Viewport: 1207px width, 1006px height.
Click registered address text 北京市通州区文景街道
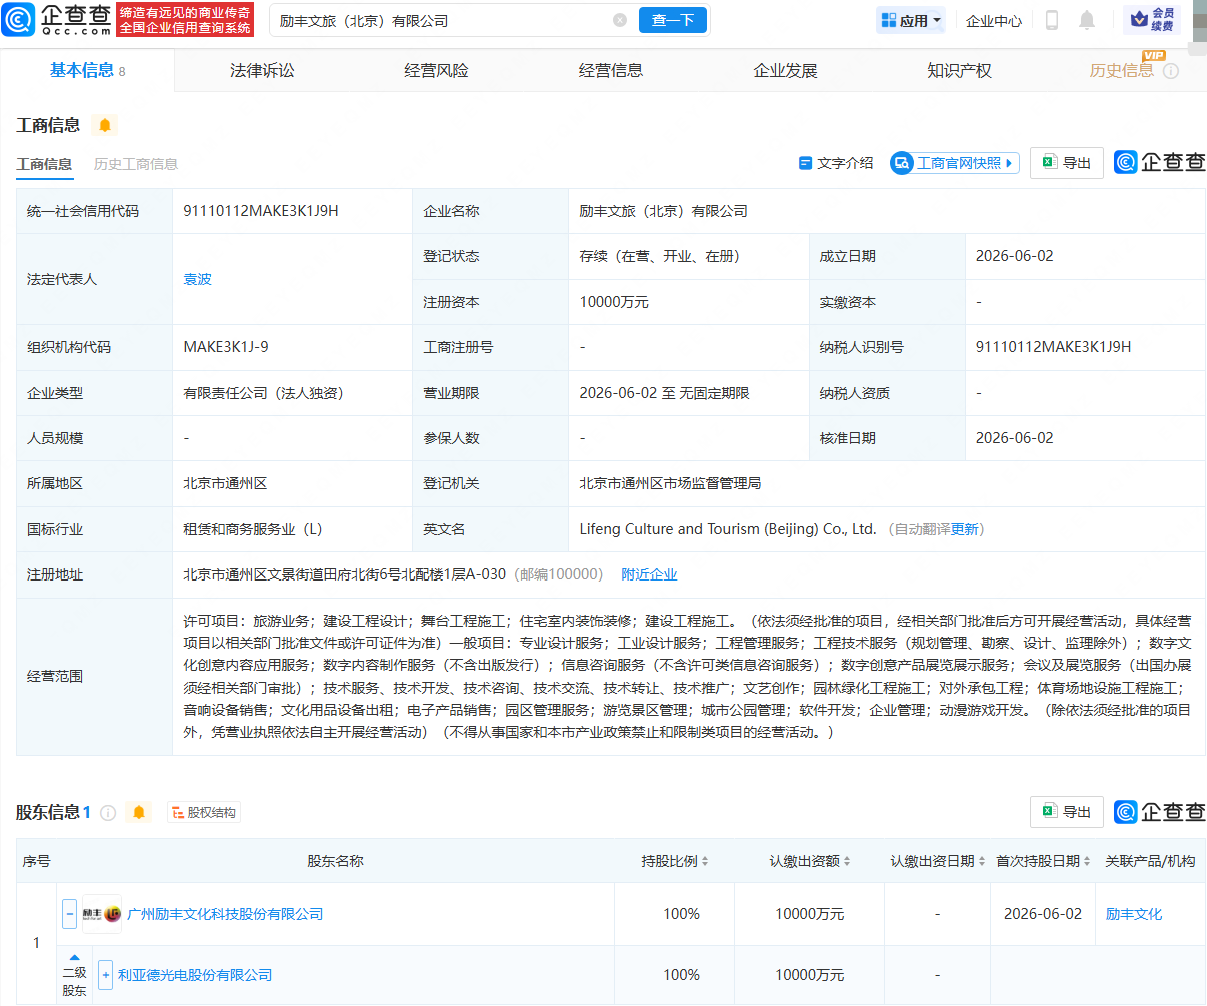click(x=345, y=574)
